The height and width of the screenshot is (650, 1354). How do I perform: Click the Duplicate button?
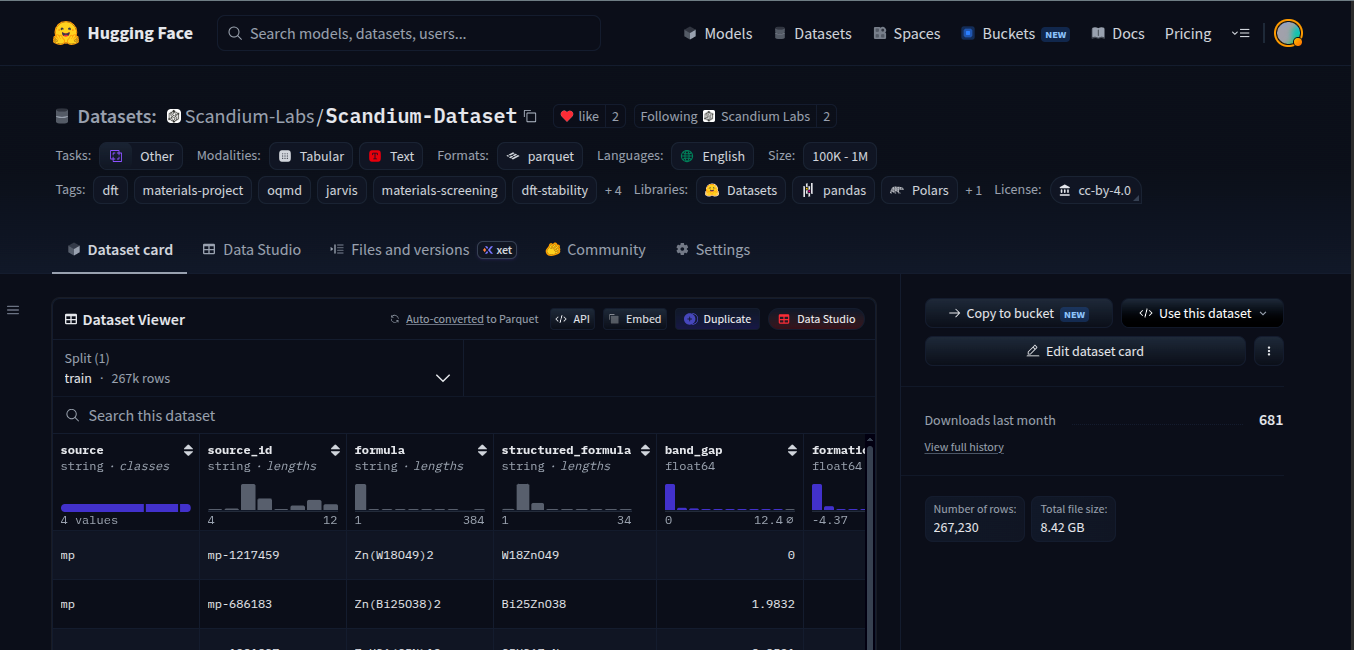pos(717,319)
